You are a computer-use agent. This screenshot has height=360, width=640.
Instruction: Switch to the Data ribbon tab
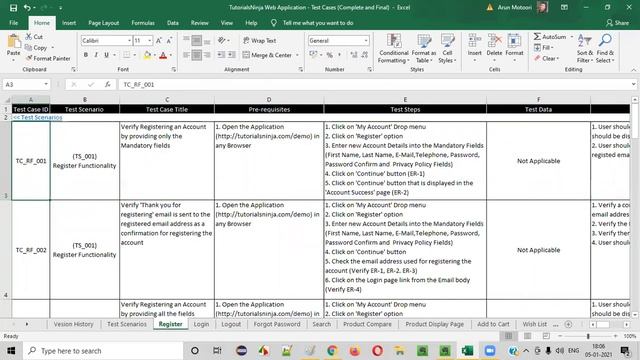pyautogui.click(x=173, y=23)
